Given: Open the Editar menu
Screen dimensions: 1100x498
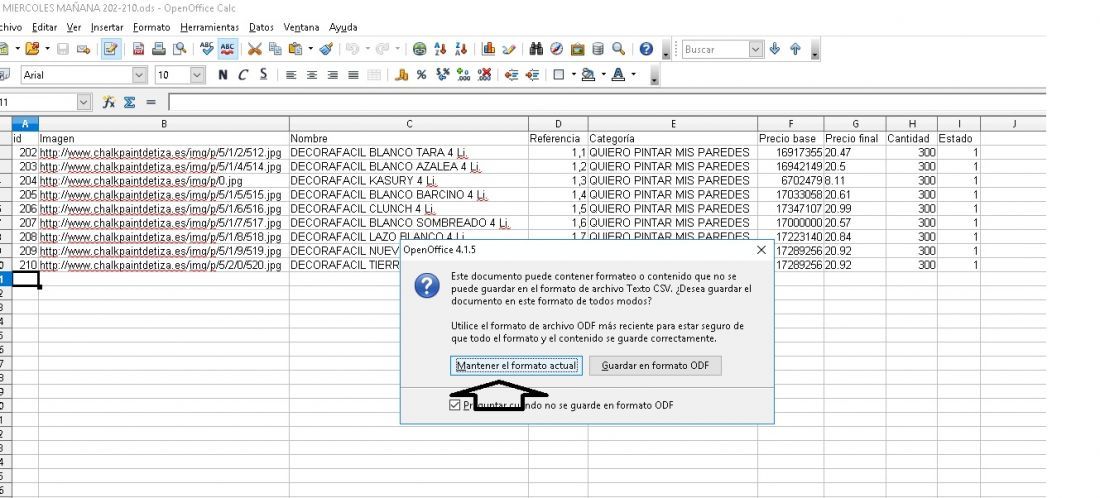Looking at the screenshot, I should click(x=45, y=27).
